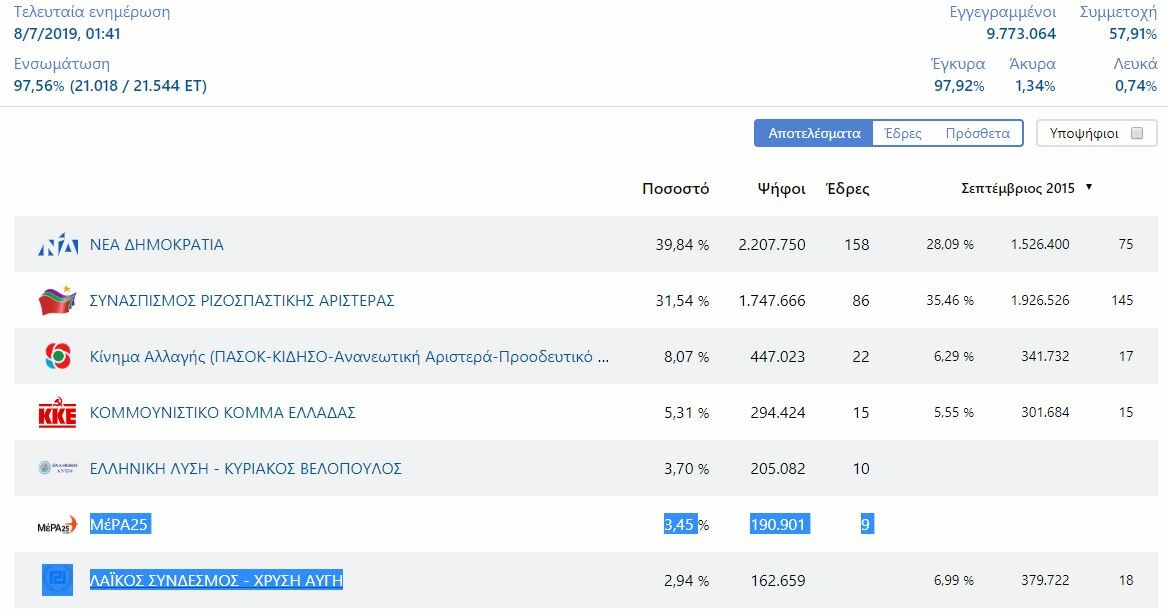Screen dimensions: 1168x614
Task: Open the Σεπτέμβριος 2015 comparison dropdown
Action: (x=1026, y=188)
